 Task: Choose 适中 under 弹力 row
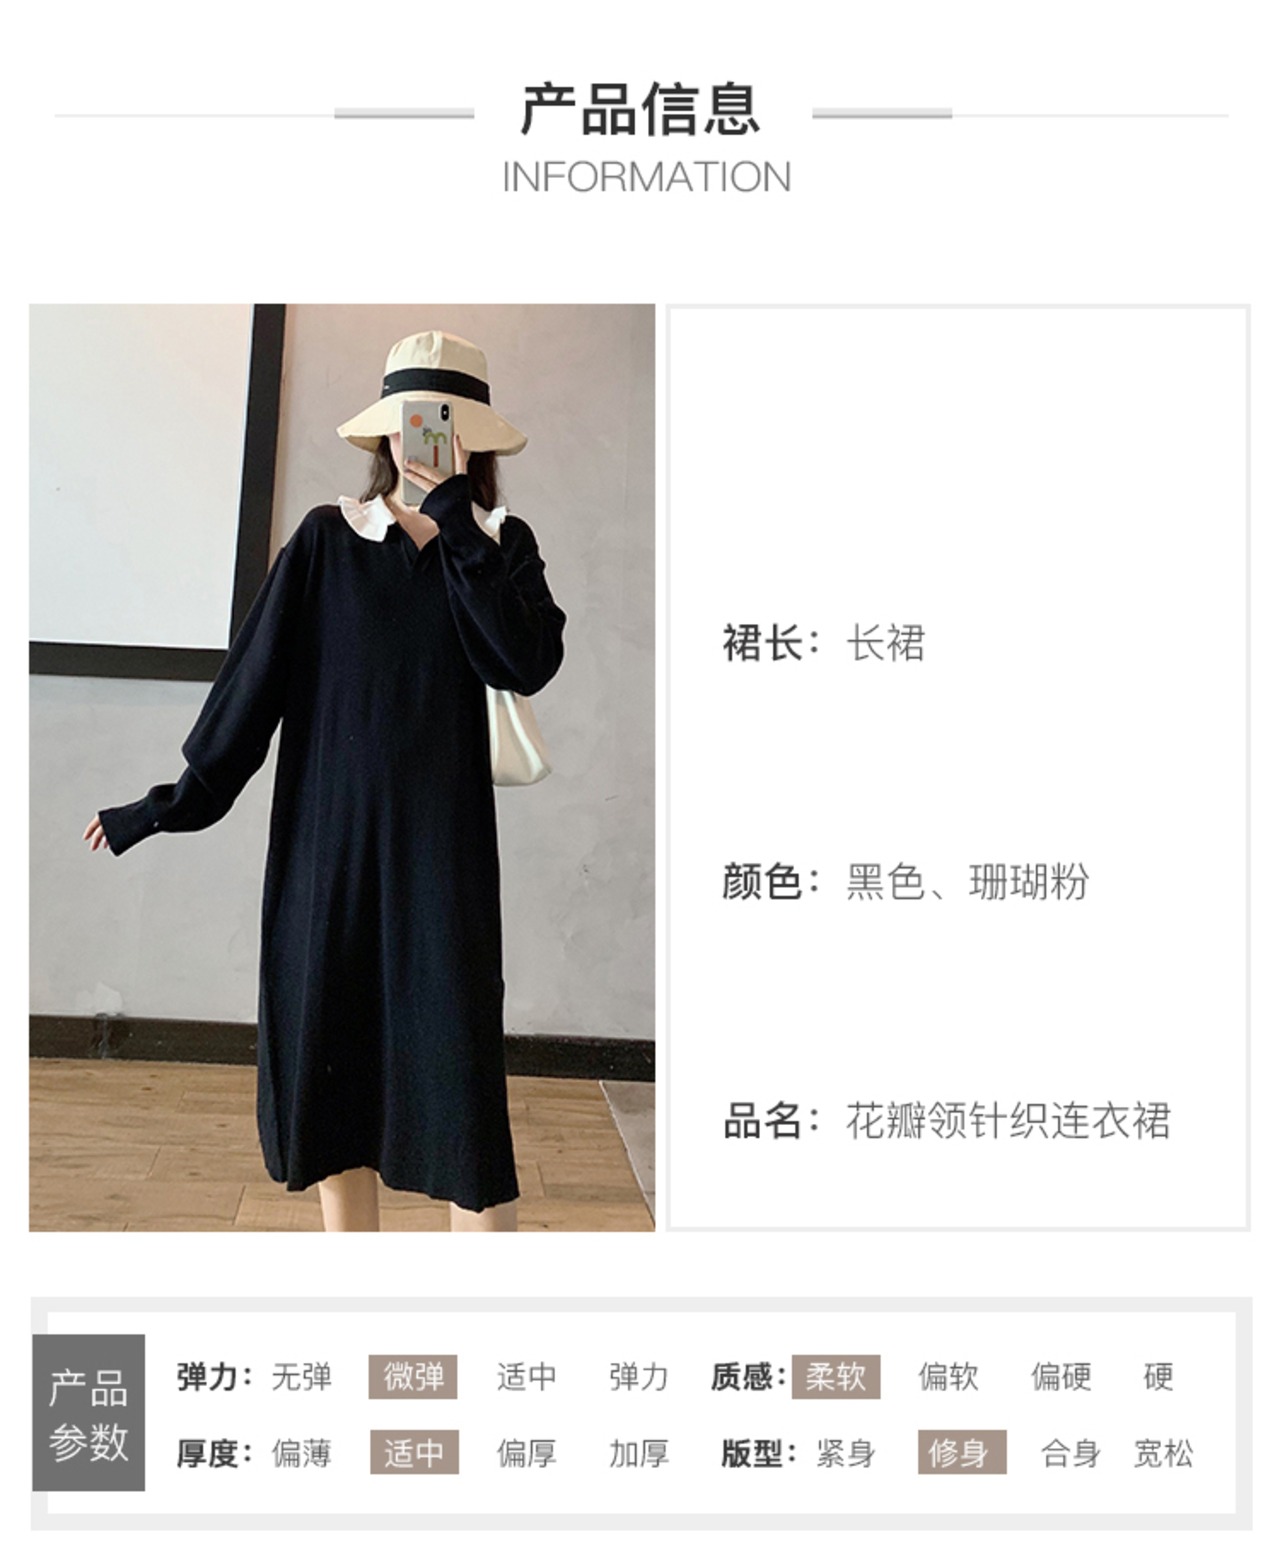[526, 1377]
